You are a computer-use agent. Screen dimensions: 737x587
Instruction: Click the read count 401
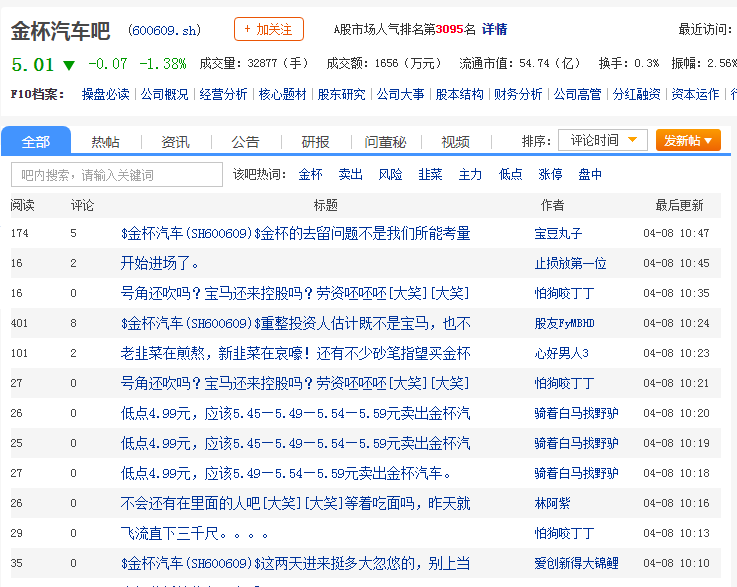19,323
